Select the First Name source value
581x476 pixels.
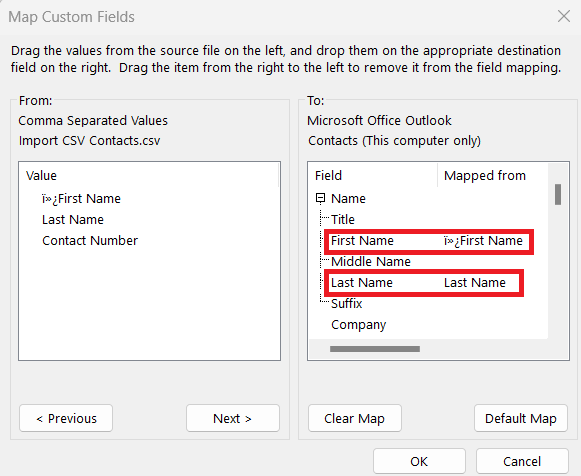[x=81, y=199]
